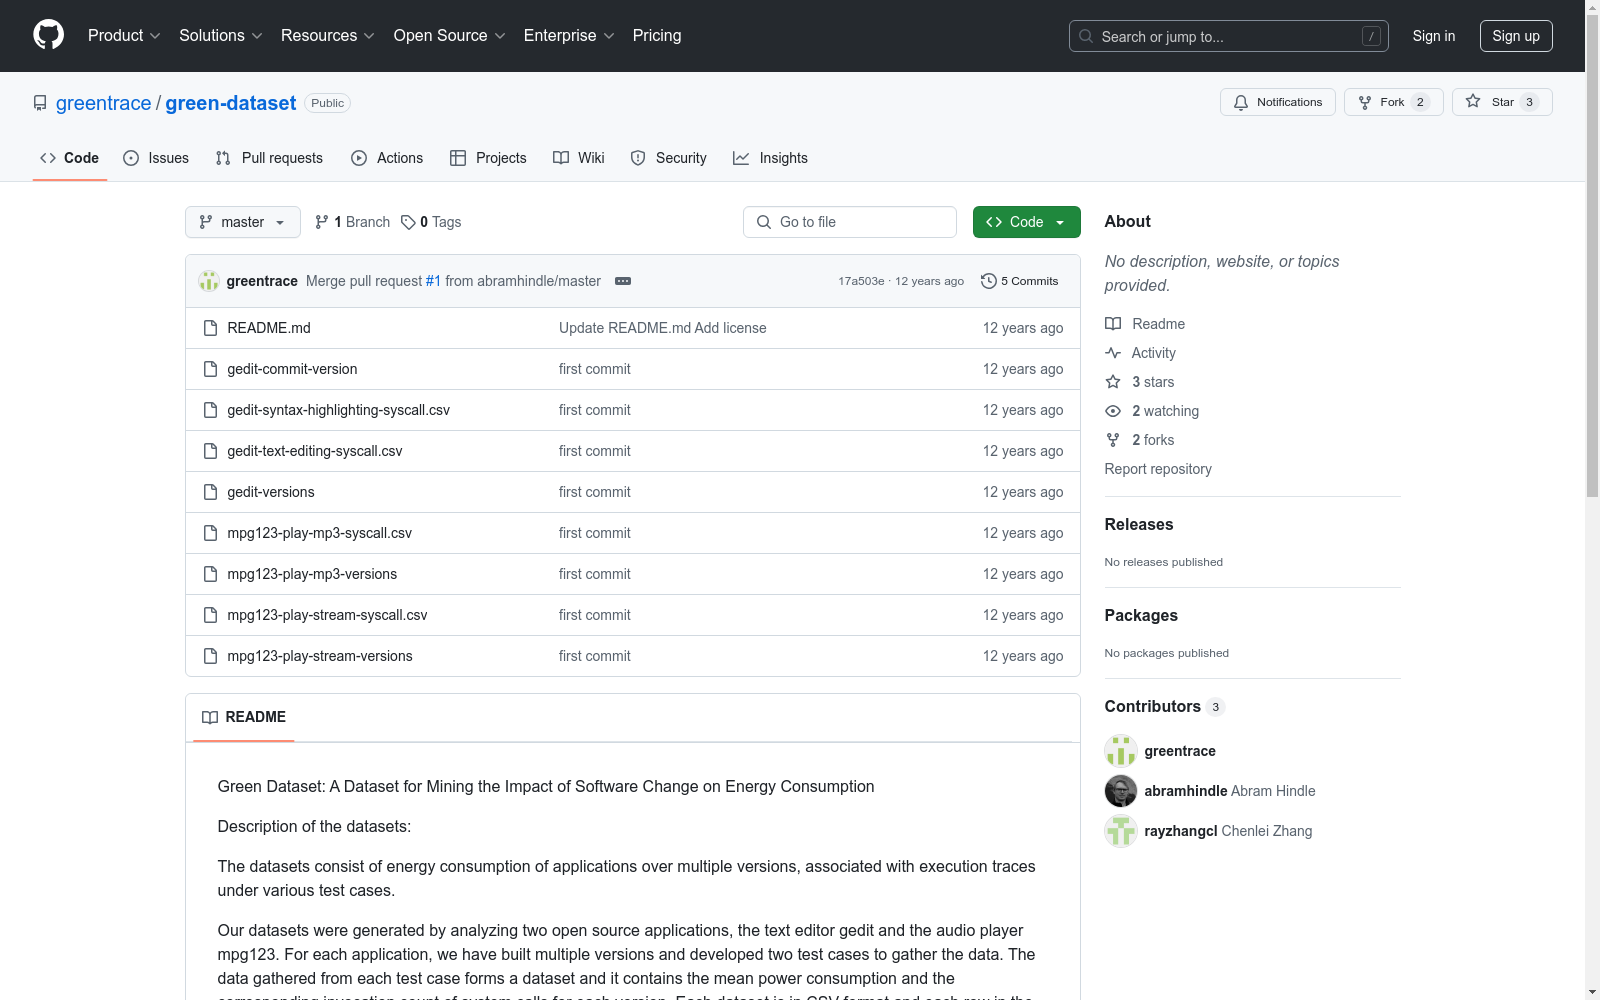Click the rayzhangcl contributor avatar
Screen dimensions: 1600x1000
1121,831
